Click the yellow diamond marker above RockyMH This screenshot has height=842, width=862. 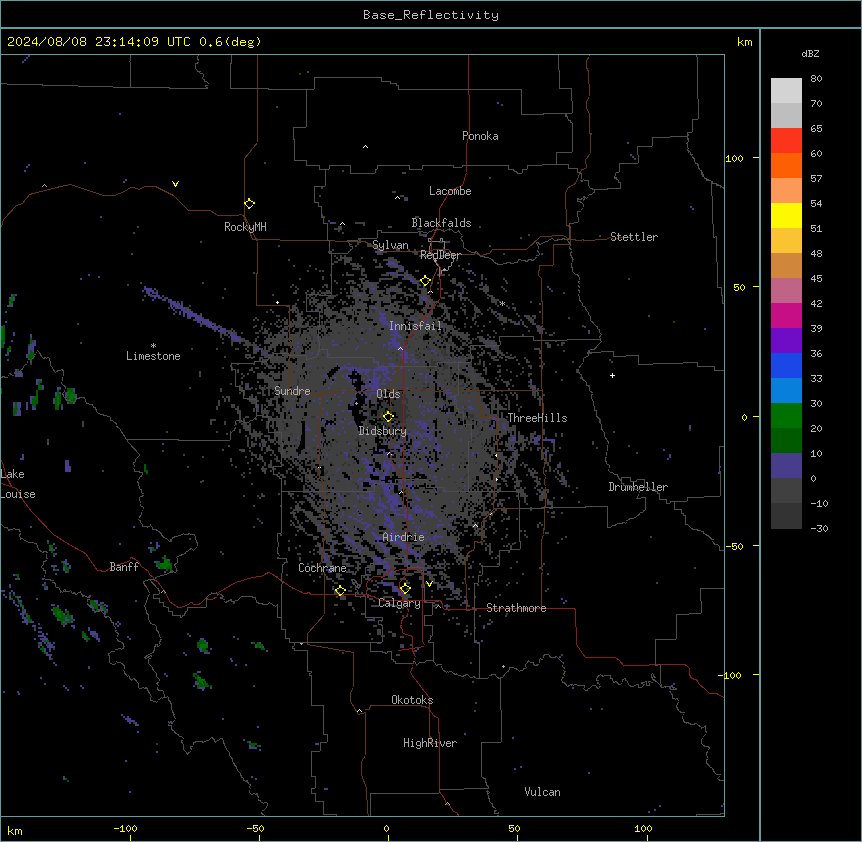pos(249,204)
